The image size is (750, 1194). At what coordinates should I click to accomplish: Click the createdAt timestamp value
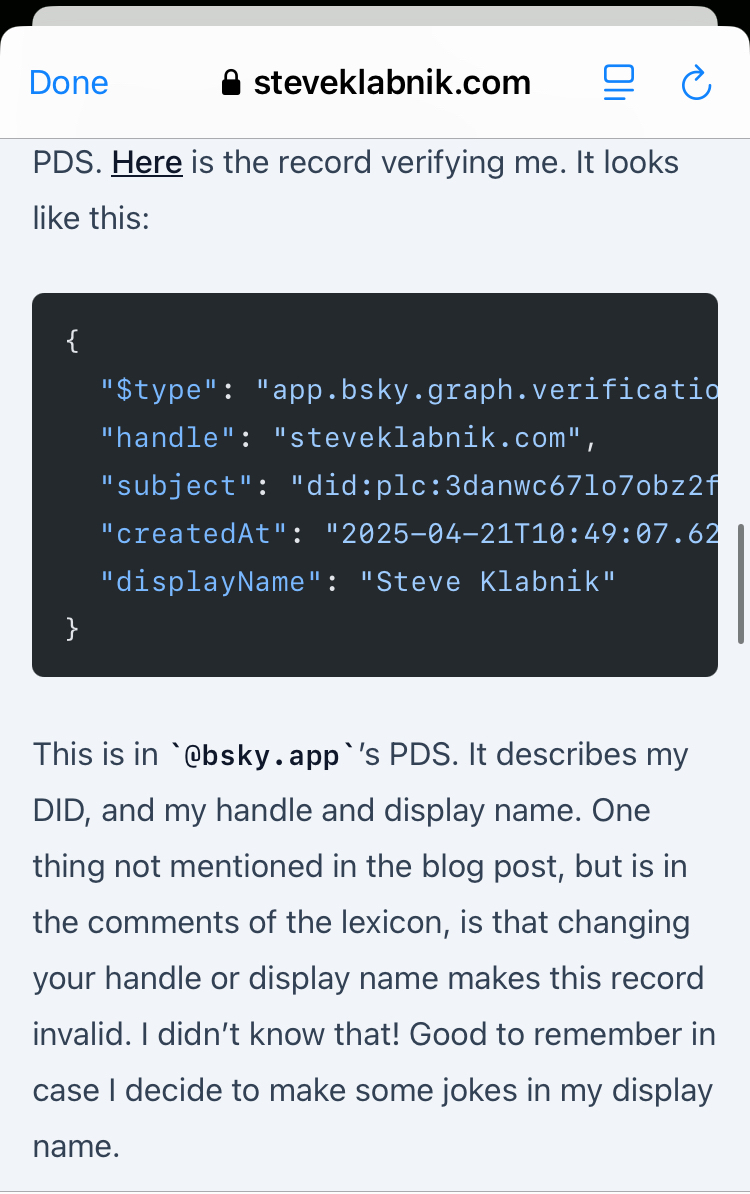(522, 533)
